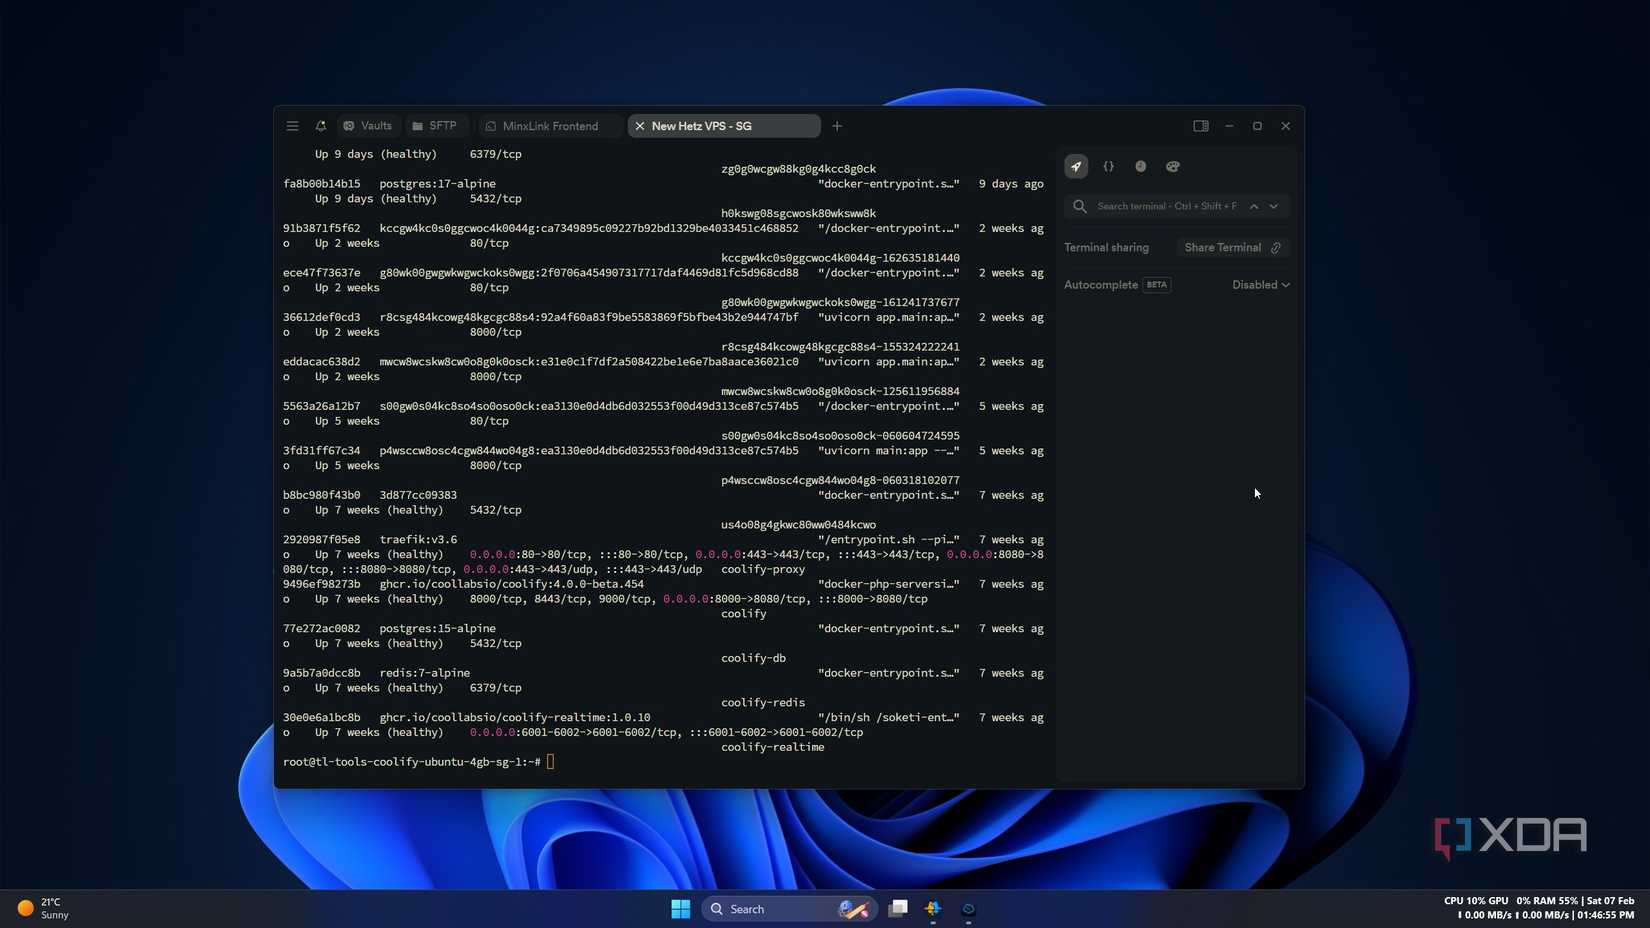Screen dimensions: 1650x928
Task: Open the Termius hamburger menu
Action: [x=292, y=126]
